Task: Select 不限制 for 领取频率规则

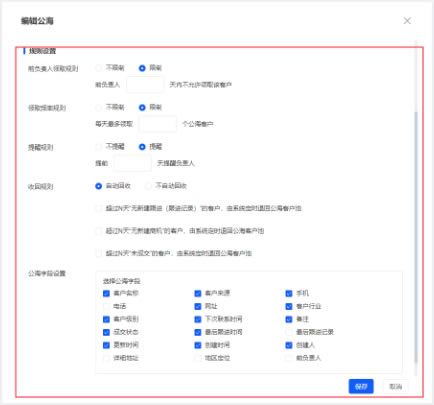Action: point(98,107)
